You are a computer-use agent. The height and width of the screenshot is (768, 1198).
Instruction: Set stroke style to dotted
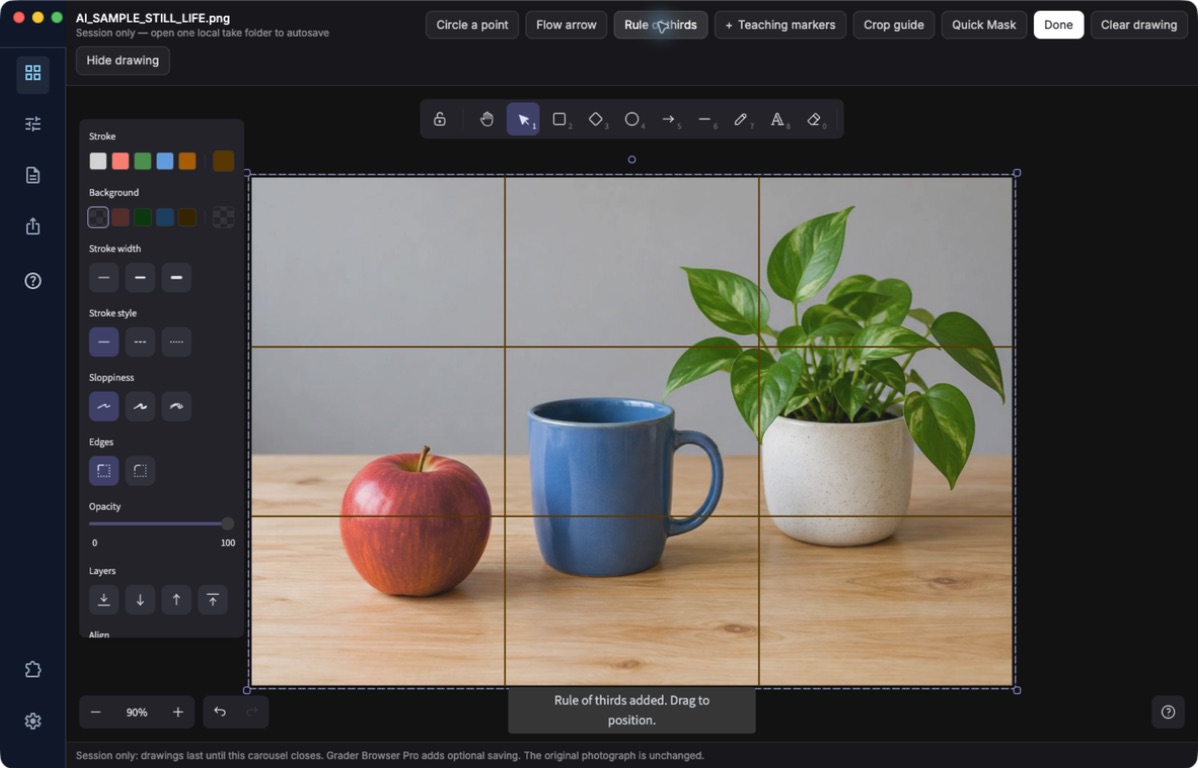[176, 342]
